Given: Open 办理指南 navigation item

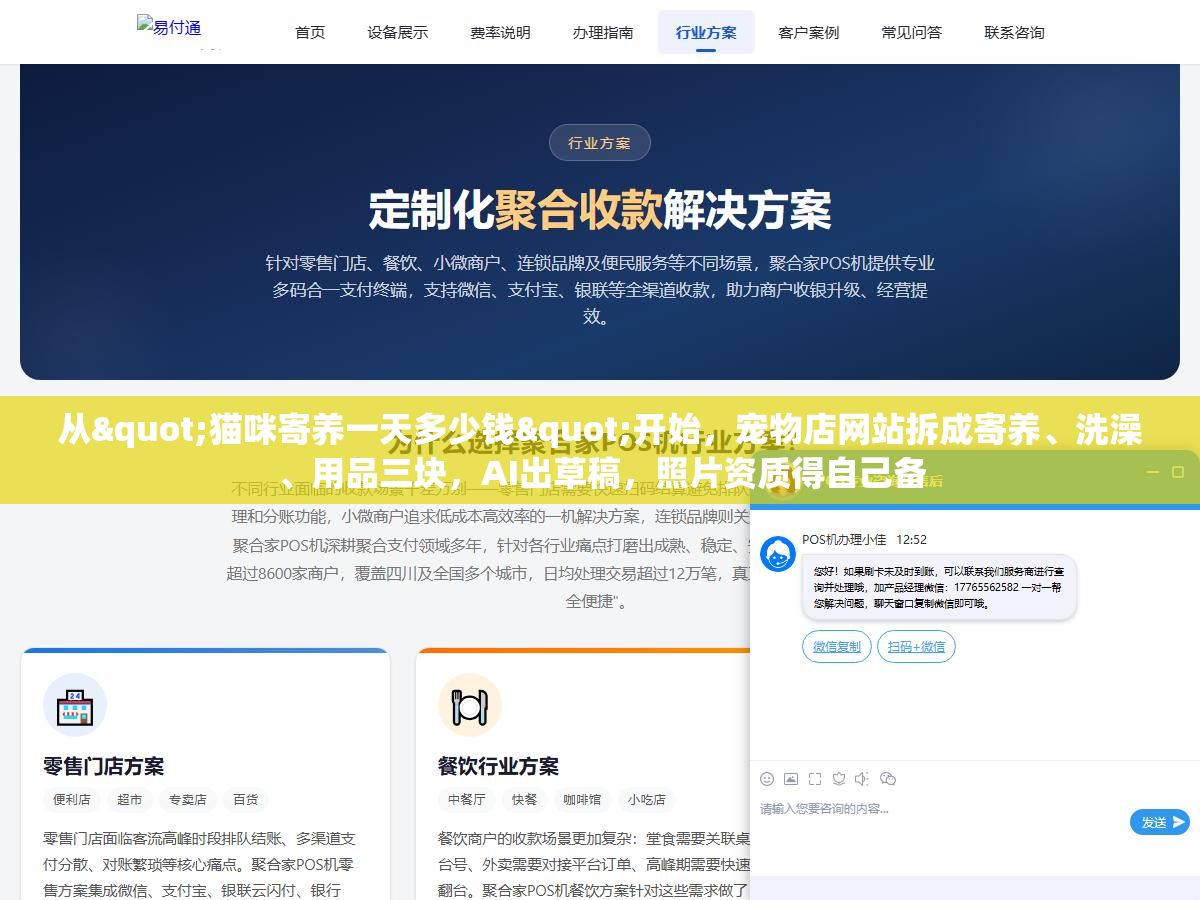Looking at the screenshot, I should 603,32.
